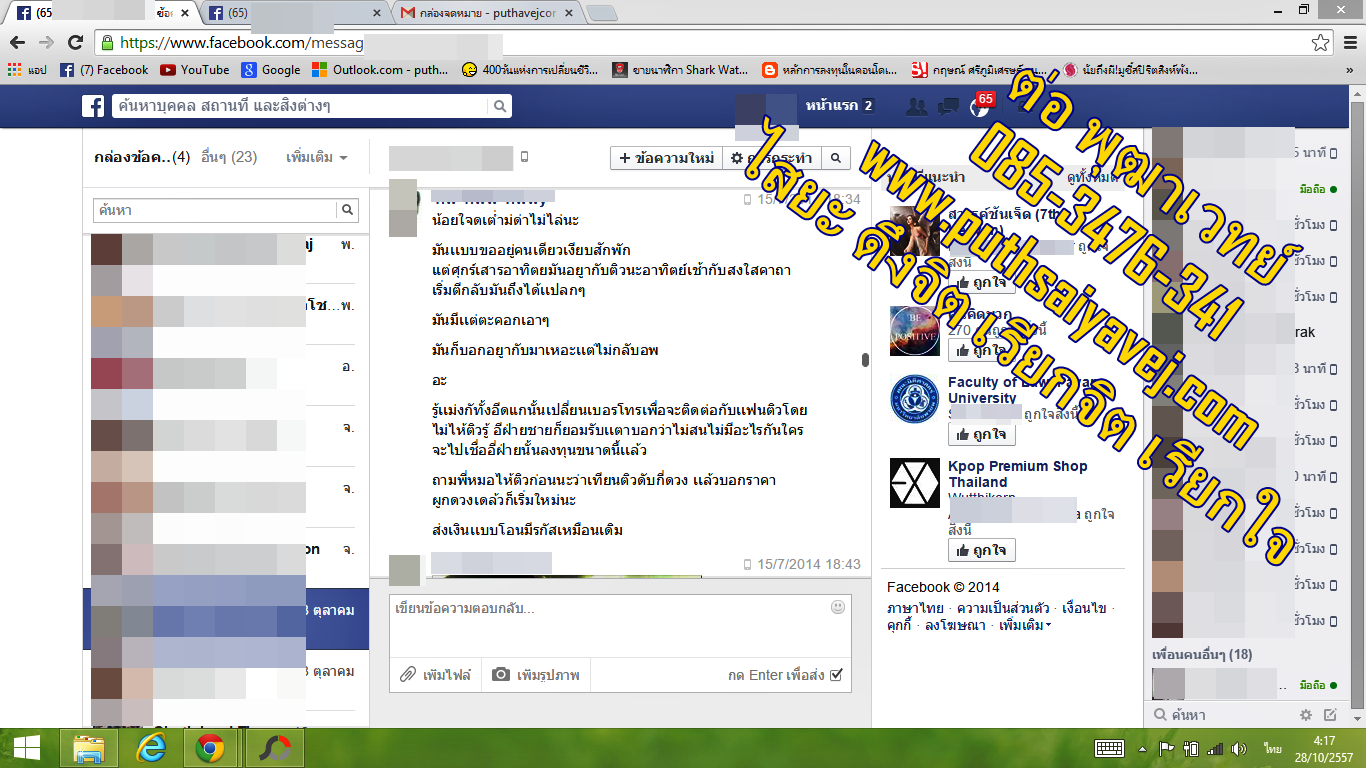Screen dimensions: 1366x768
Task: Show hidden tray icons arrow
Action: pyautogui.click(x=1142, y=748)
